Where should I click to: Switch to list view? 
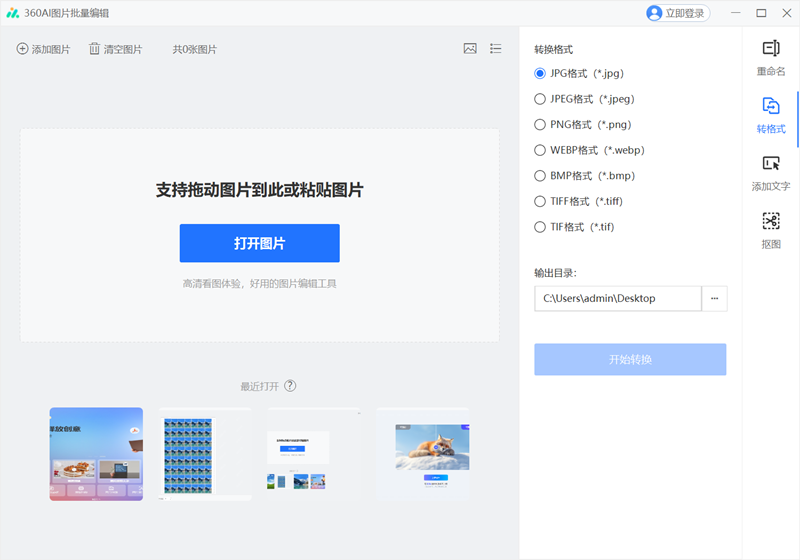[x=495, y=48]
